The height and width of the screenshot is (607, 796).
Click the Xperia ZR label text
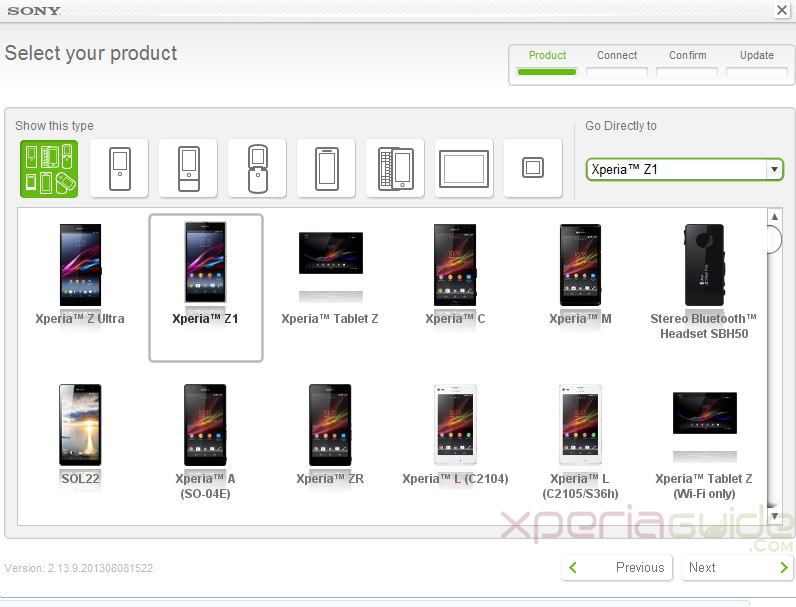[330, 479]
